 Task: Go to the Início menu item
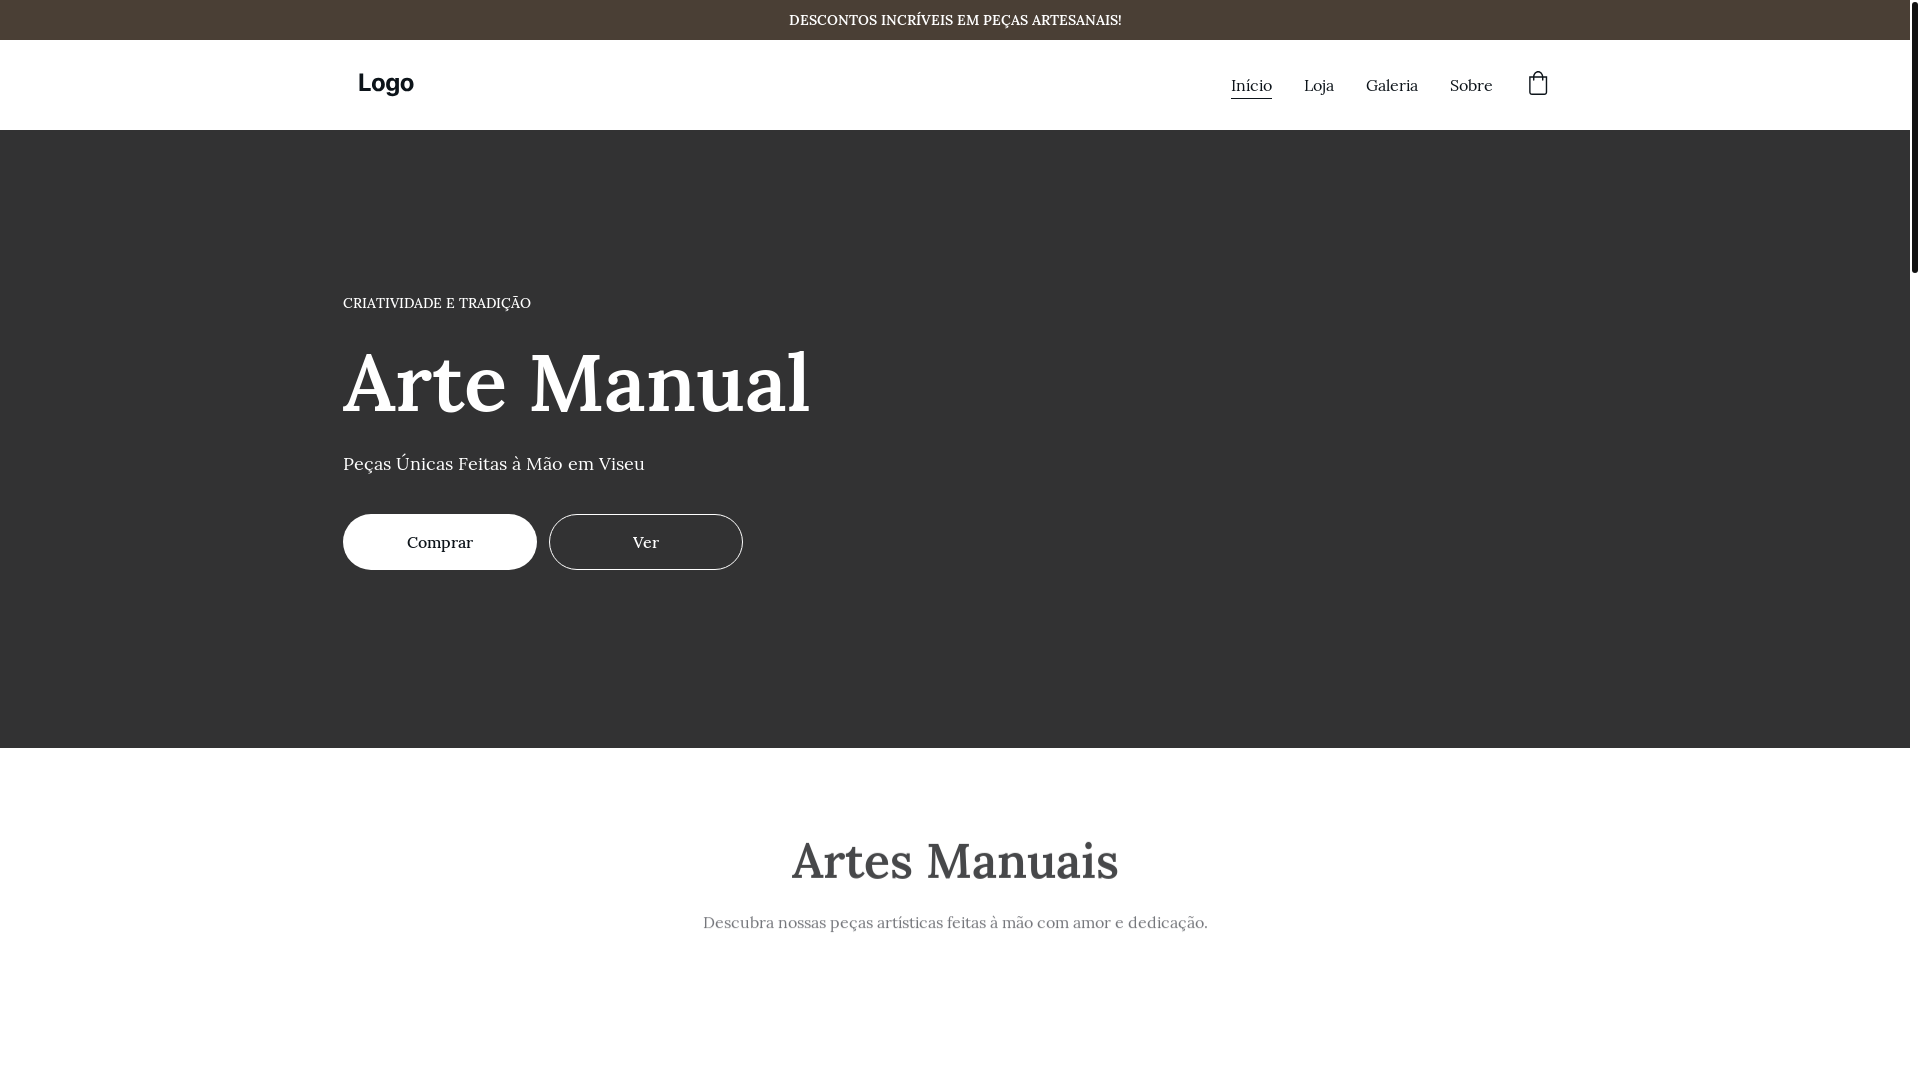tap(1251, 86)
